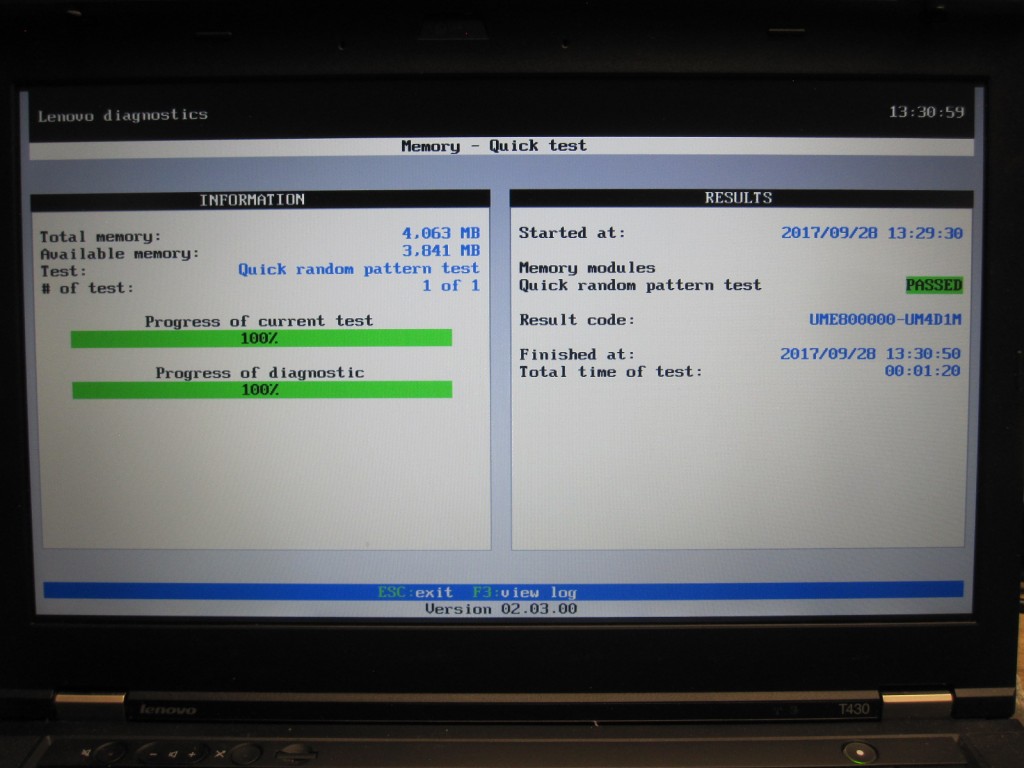The width and height of the screenshot is (1024, 768).
Task: Click the 'Memory modules' label
Action: pyautogui.click(x=587, y=268)
